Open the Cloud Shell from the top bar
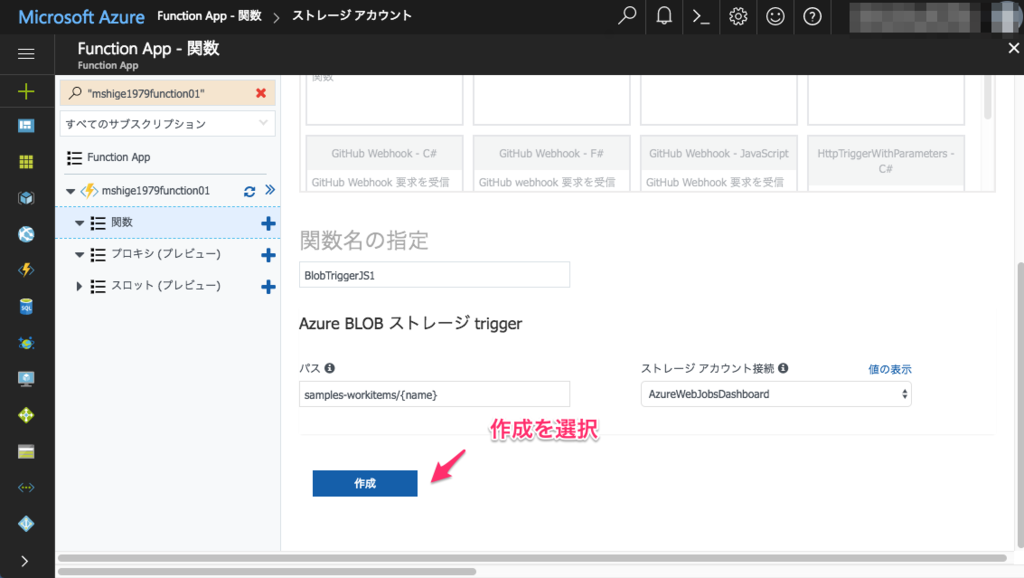1024x578 pixels. coord(700,16)
